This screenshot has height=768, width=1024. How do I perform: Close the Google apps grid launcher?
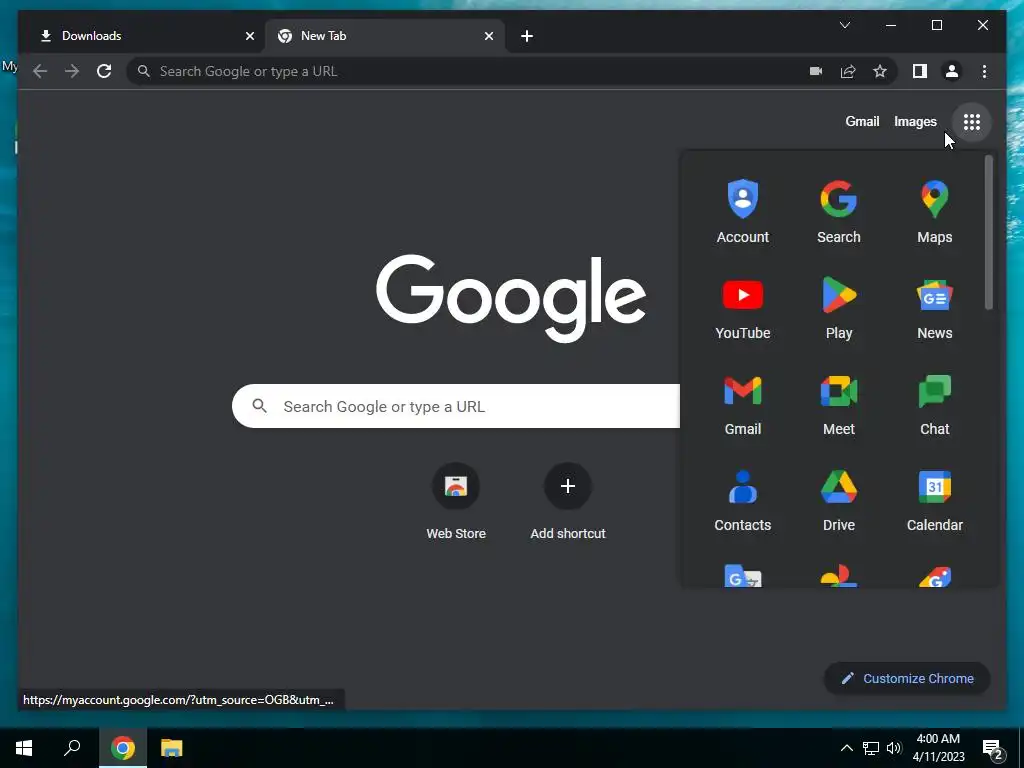coord(972,121)
